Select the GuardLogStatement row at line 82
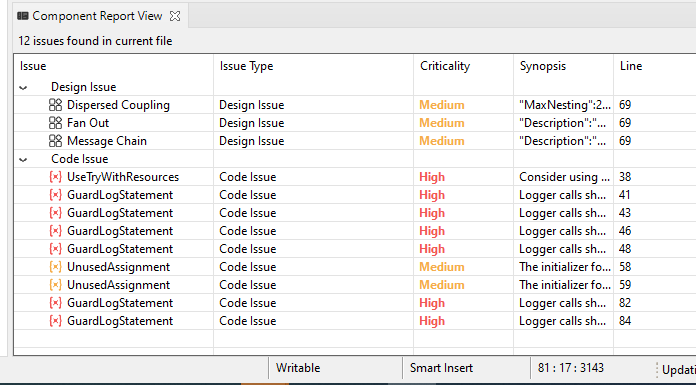 [355, 303]
